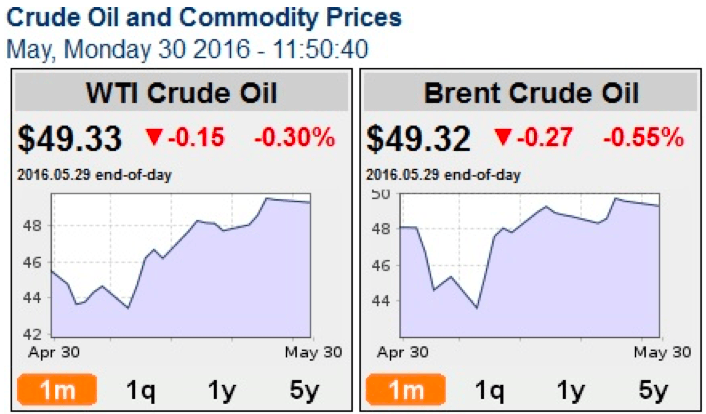Click the WTI -0.30% change value
The height and width of the screenshot is (414, 706).
[x=294, y=138]
